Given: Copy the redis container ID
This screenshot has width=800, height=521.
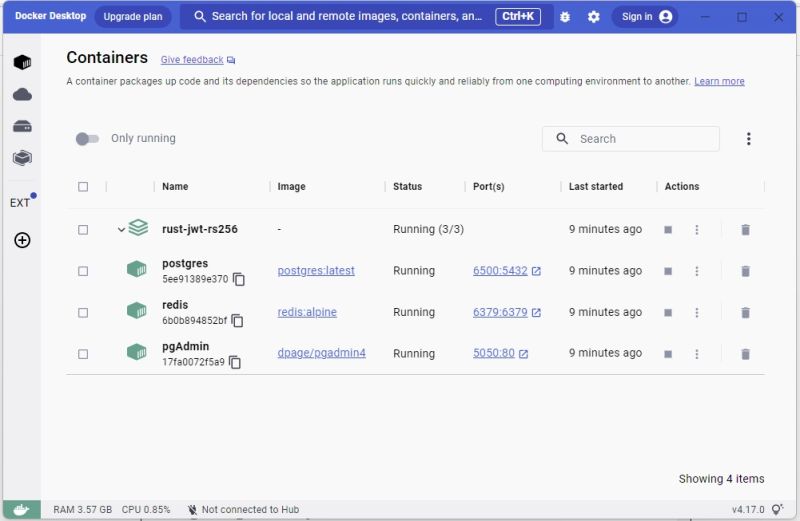Looking at the screenshot, I should 237,320.
